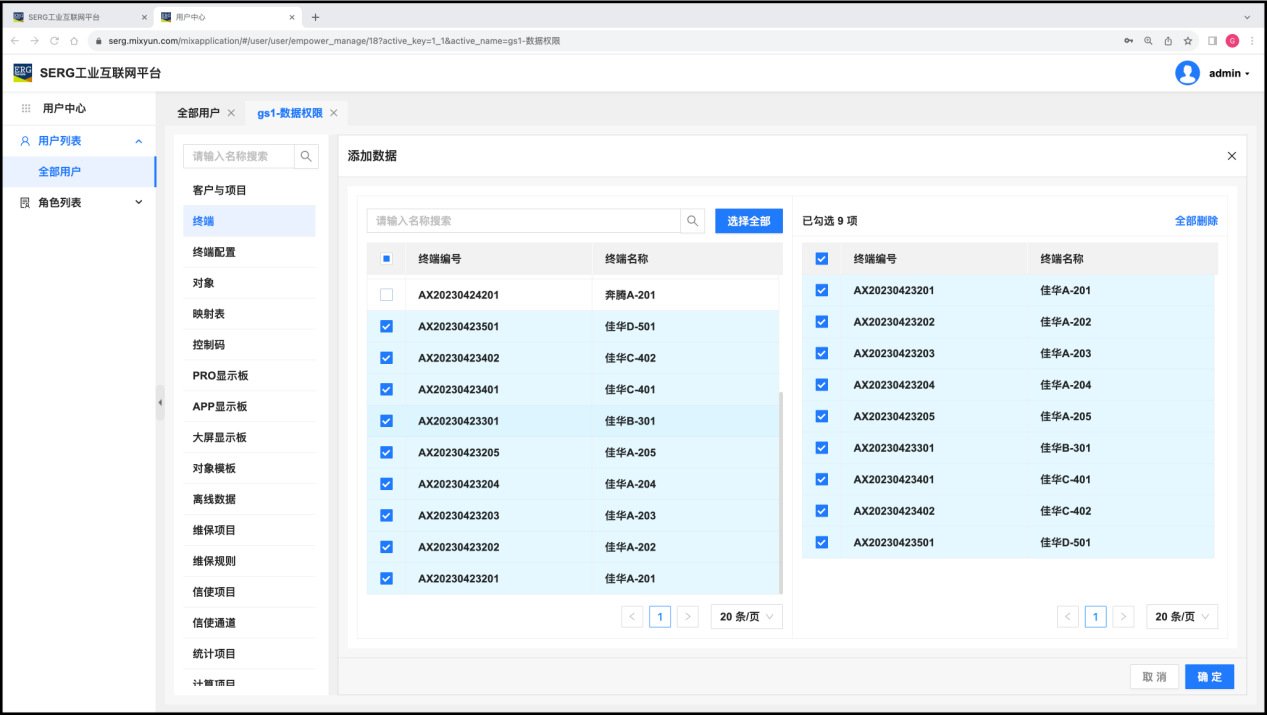Click the 选择全部 button

pos(748,221)
